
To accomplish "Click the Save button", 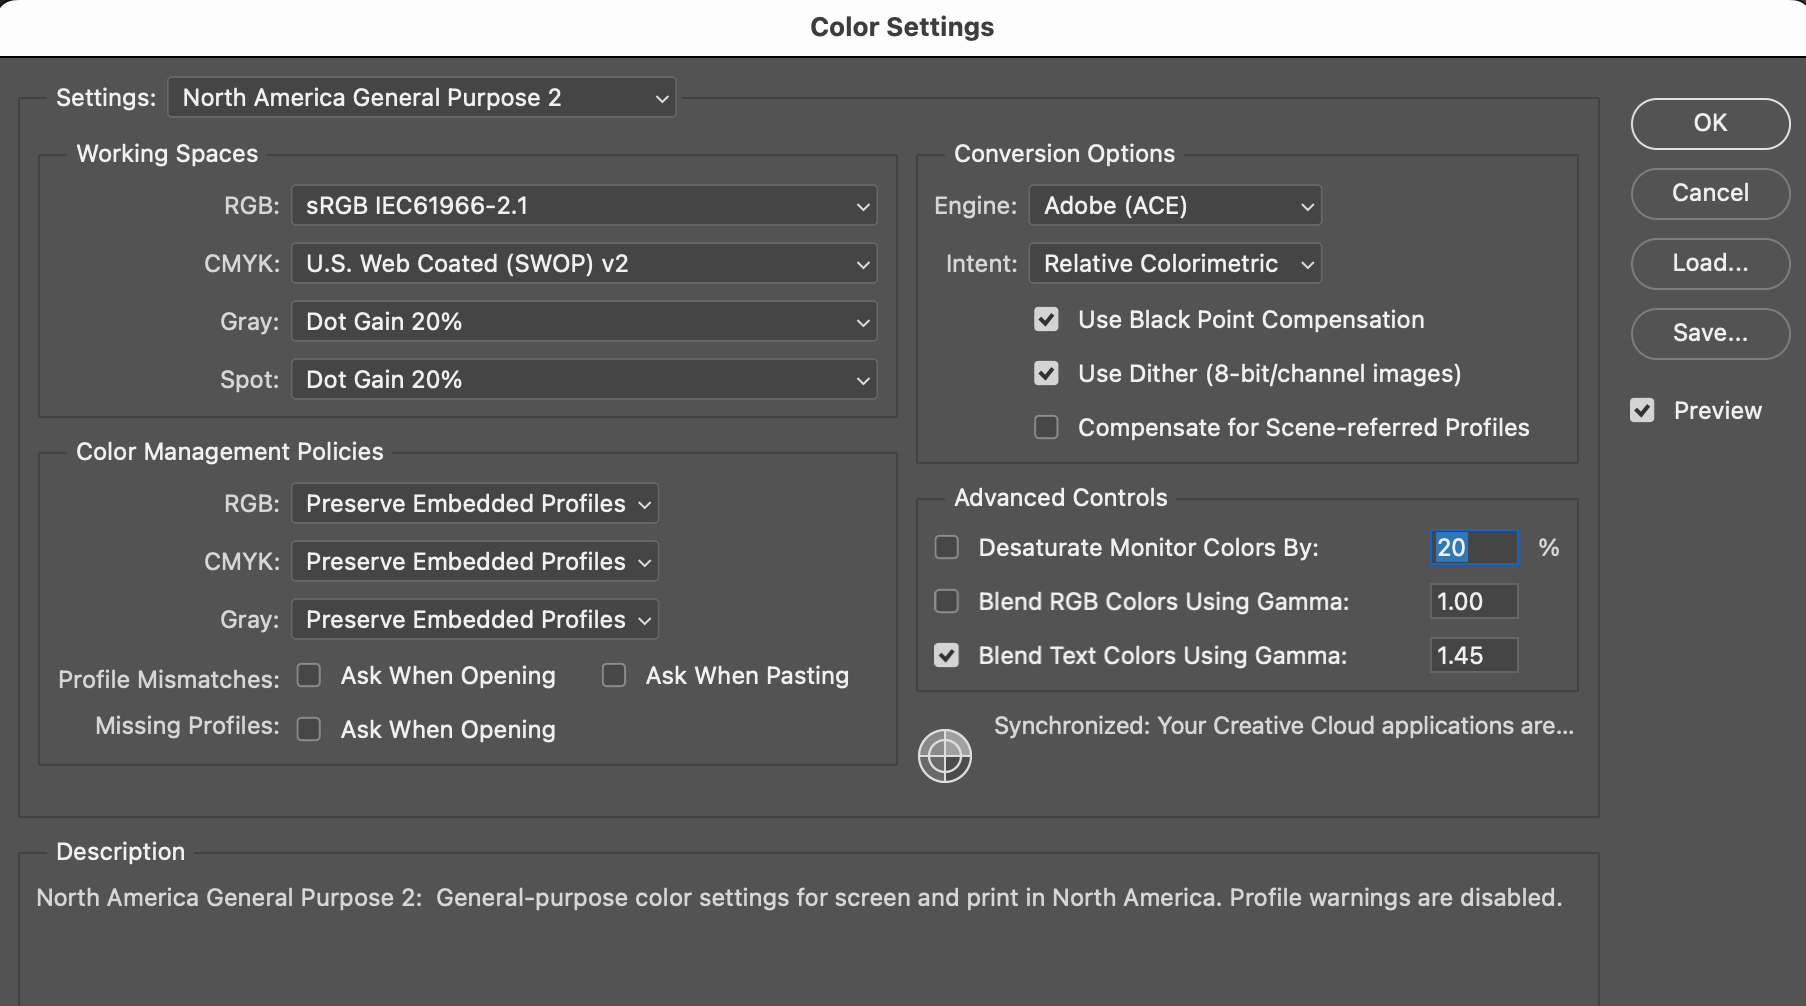I will [1709, 333].
